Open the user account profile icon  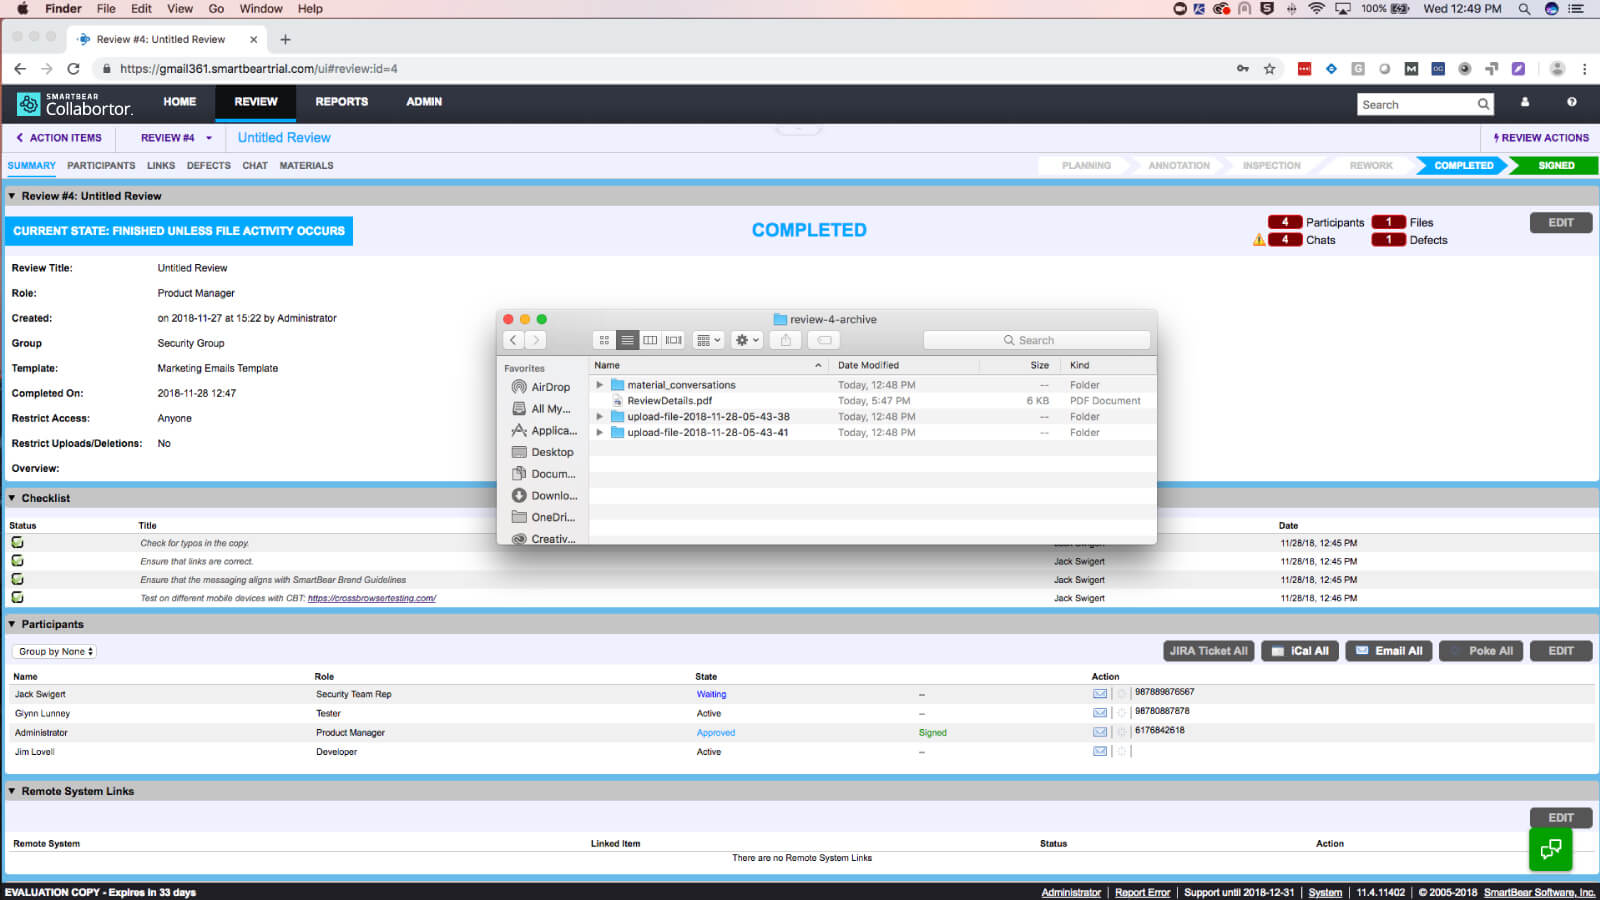click(x=1524, y=102)
